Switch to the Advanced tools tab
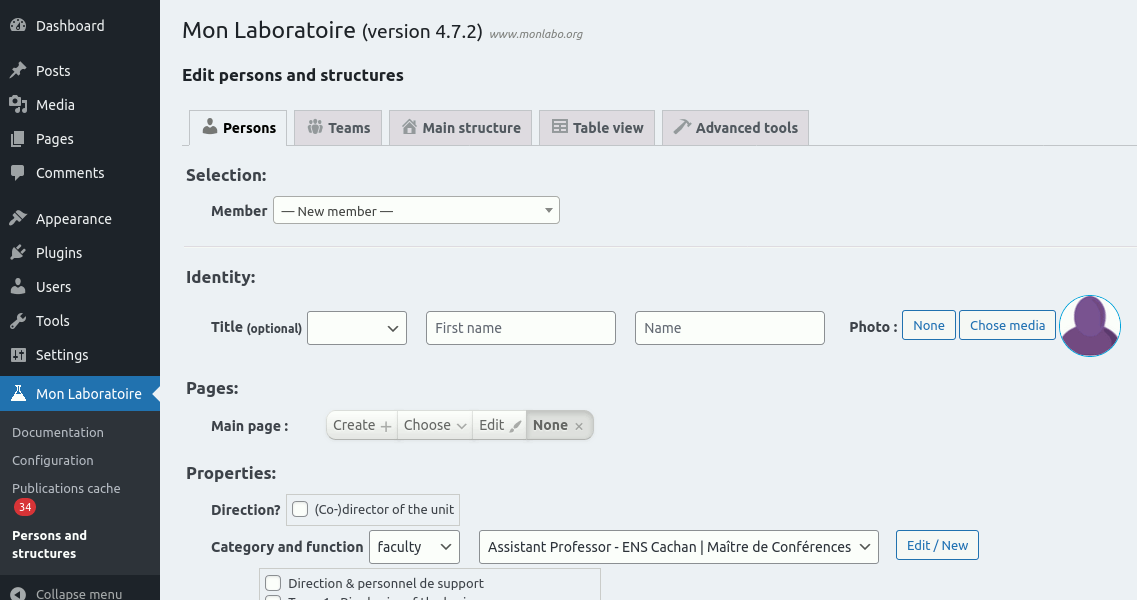Image resolution: width=1137 pixels, height=600 pixels. pyautogui.click(x=735, y=128)
